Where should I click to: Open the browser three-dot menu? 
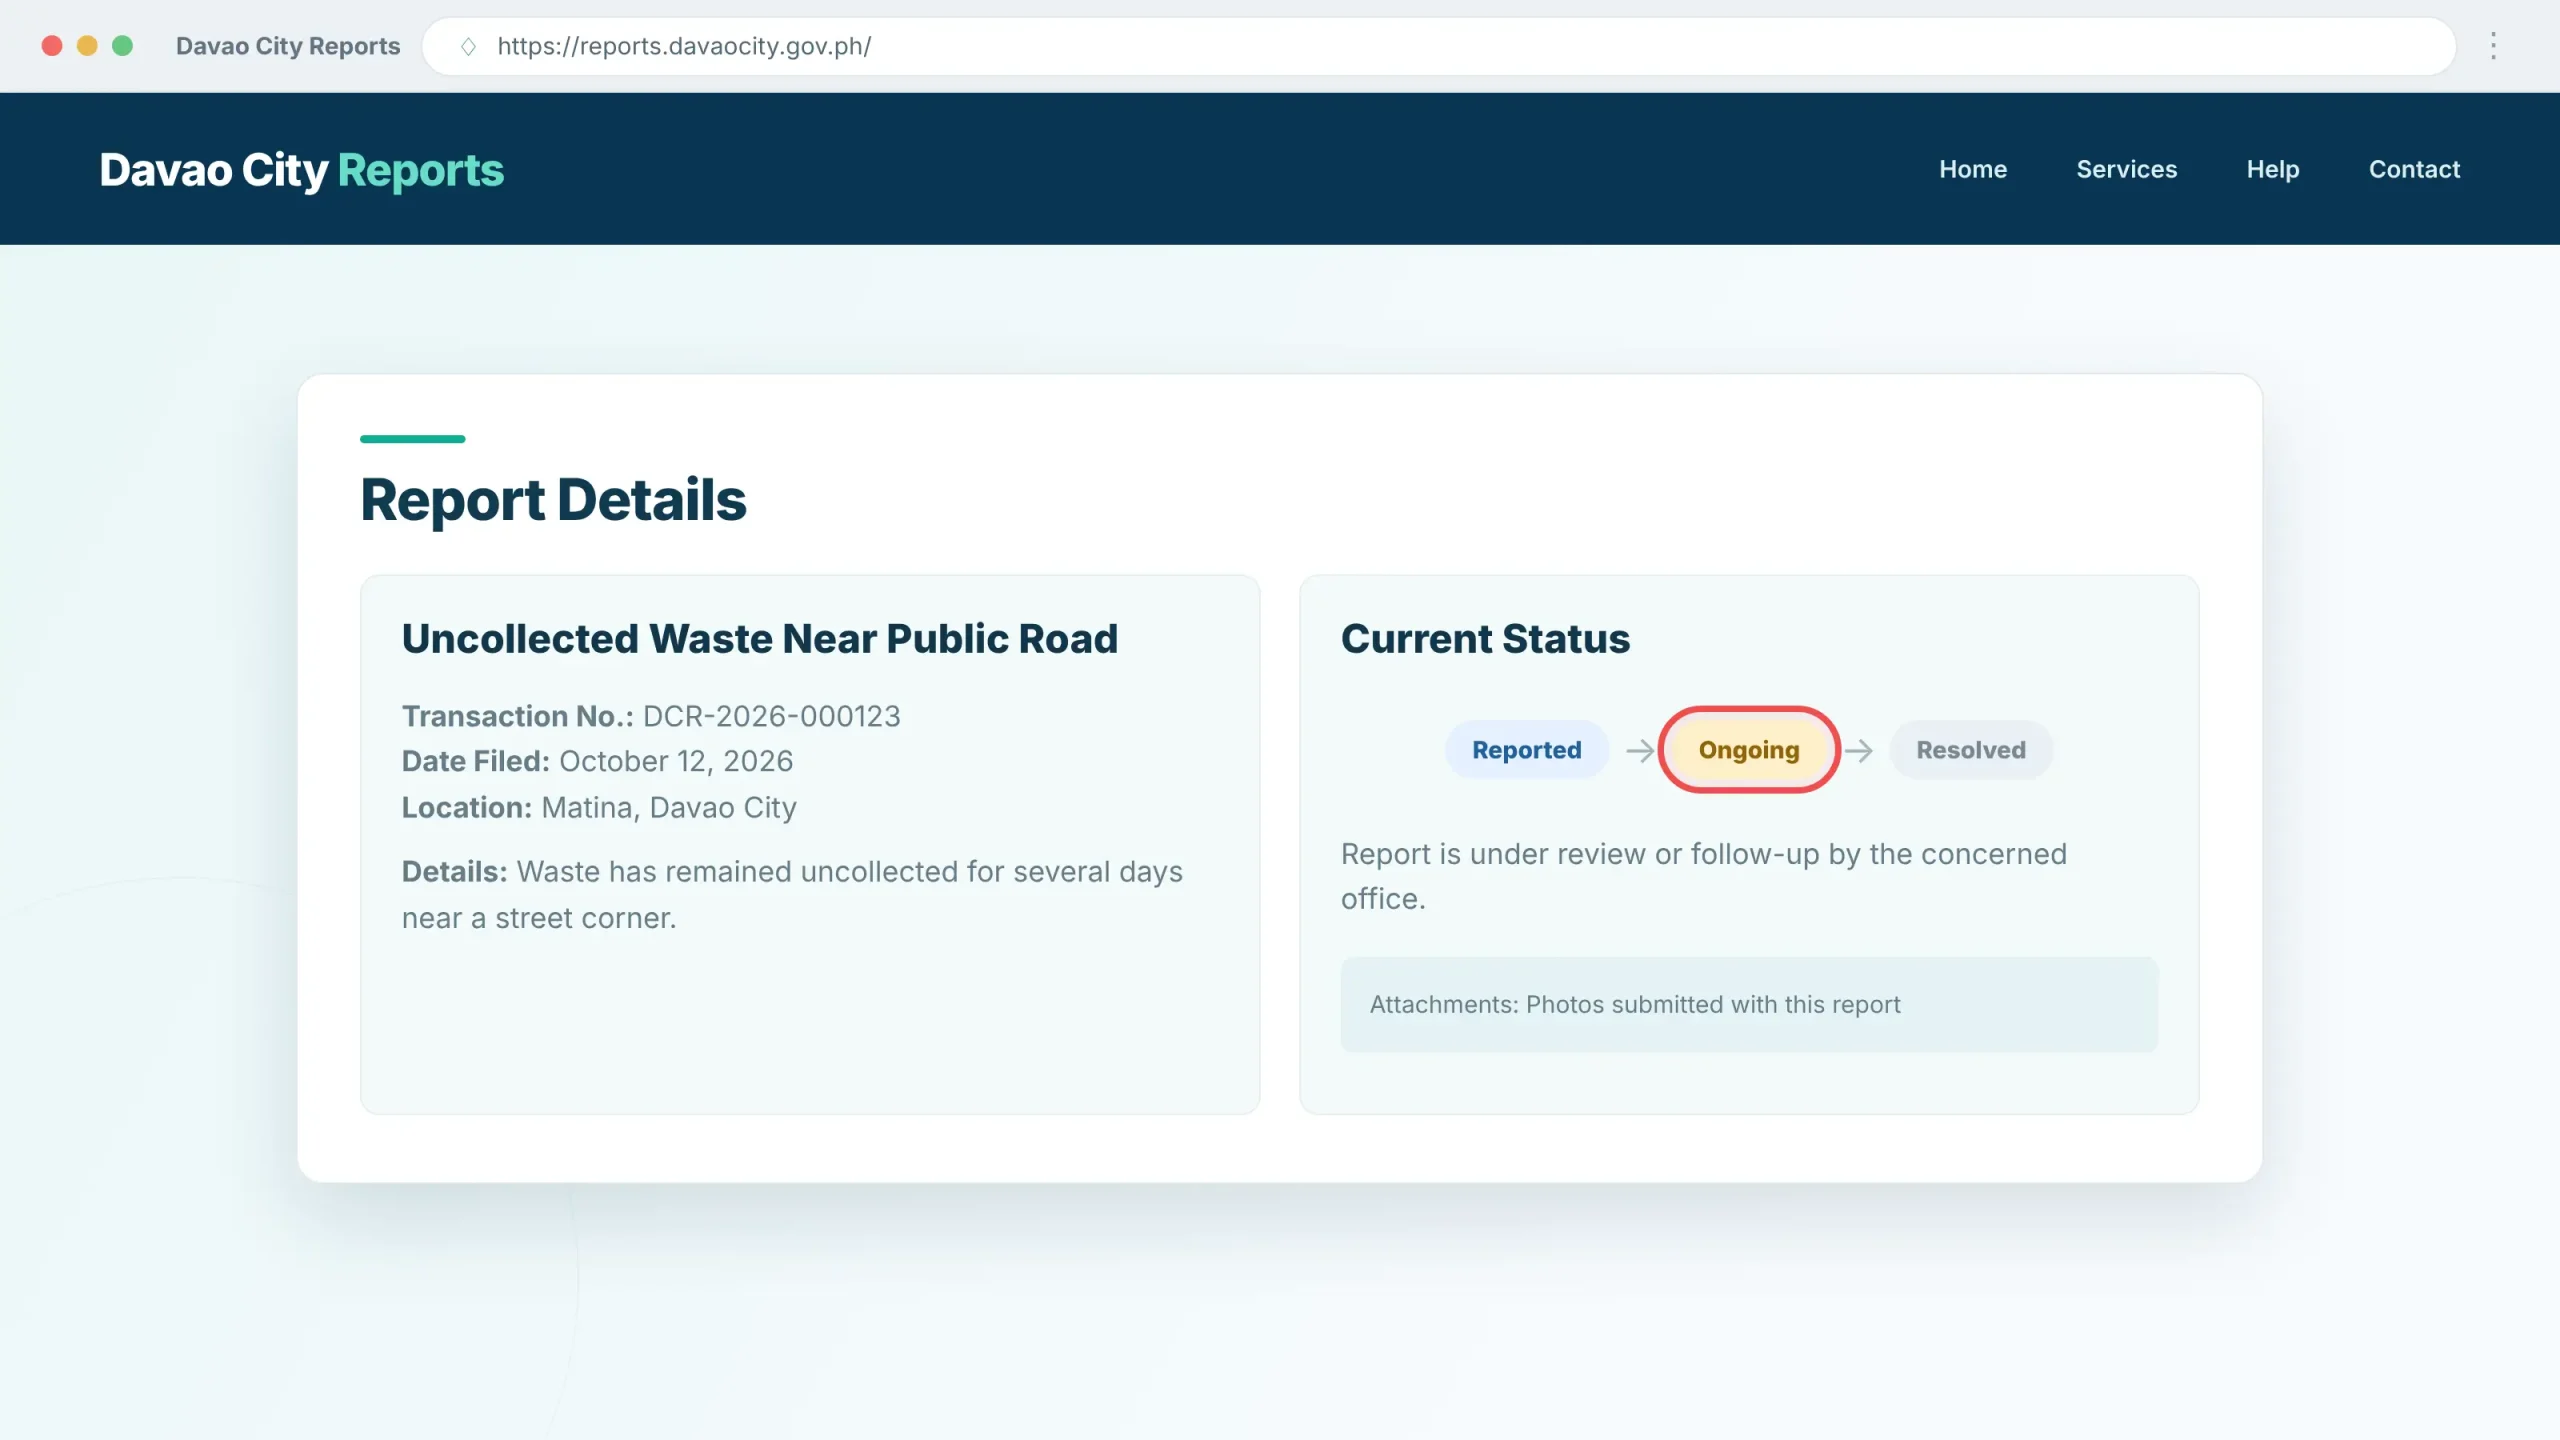click(x=2493, y=46)
